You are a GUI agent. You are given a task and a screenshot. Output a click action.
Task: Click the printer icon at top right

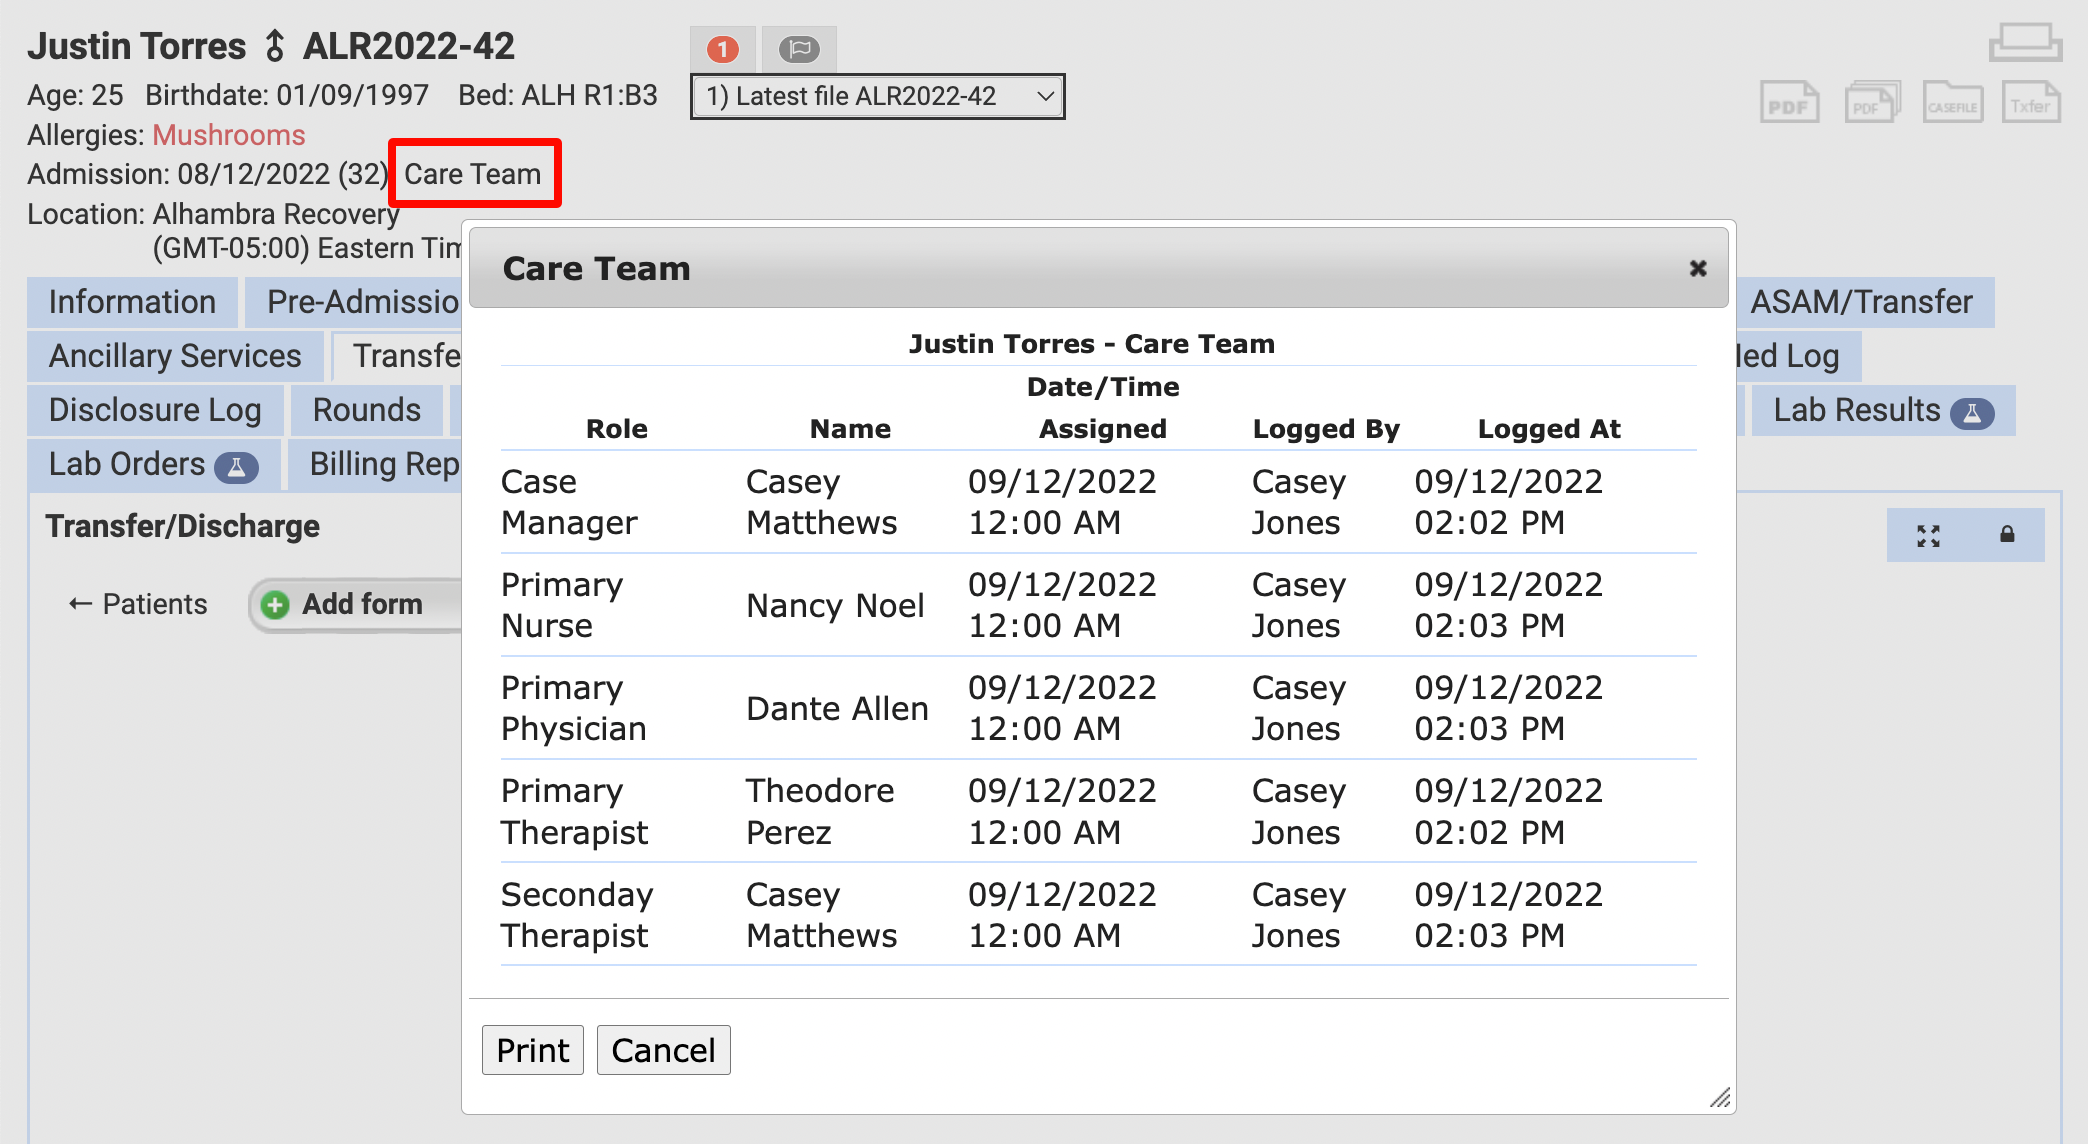point(2025,43)
